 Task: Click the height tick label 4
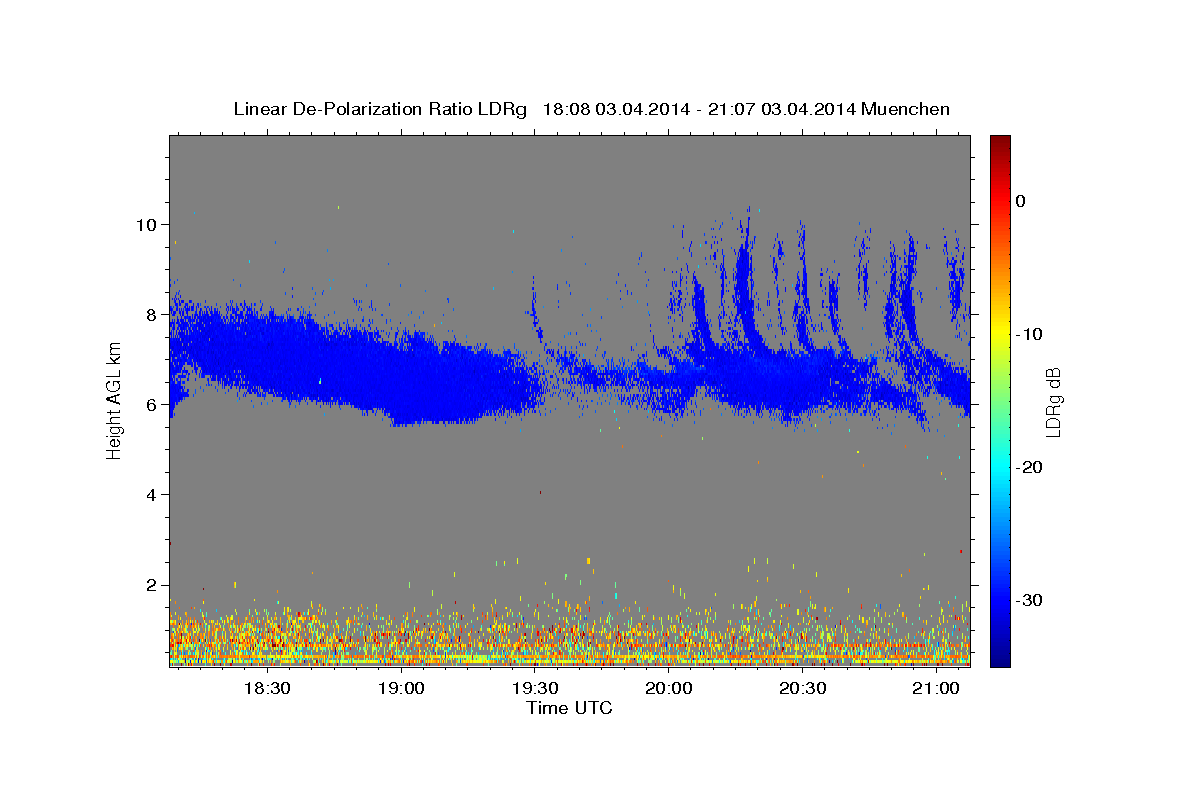coord(150,494)
